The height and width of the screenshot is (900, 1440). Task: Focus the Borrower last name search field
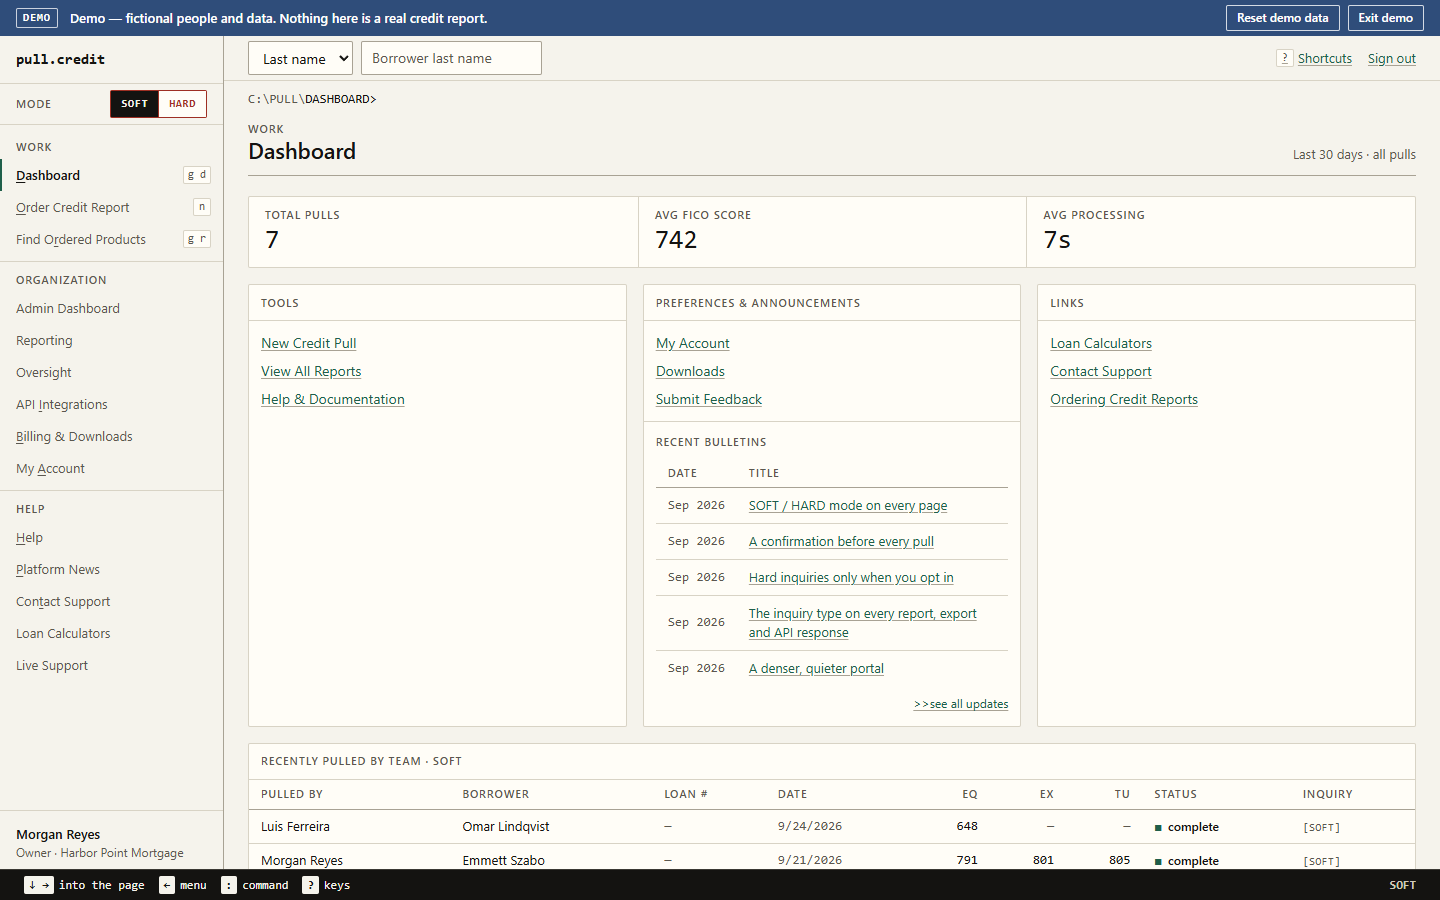pyautogui.click(x=451, y=58)
